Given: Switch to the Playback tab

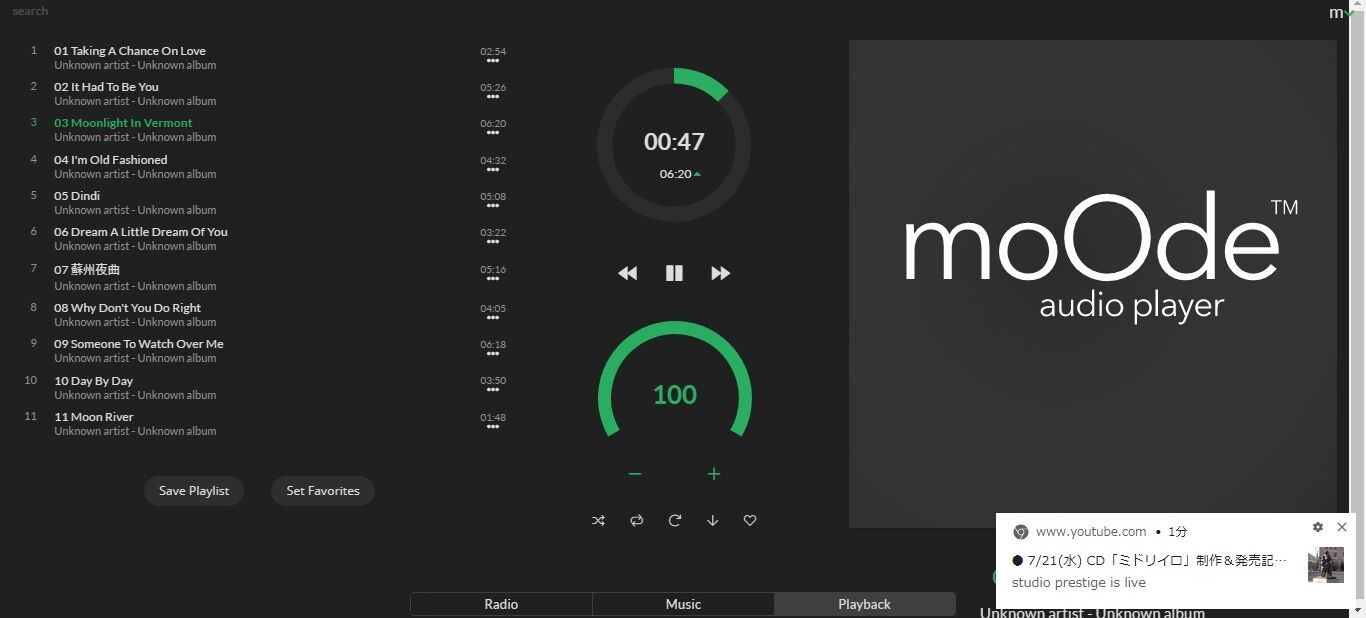Looking at the screenshot, I should point(864,604).
